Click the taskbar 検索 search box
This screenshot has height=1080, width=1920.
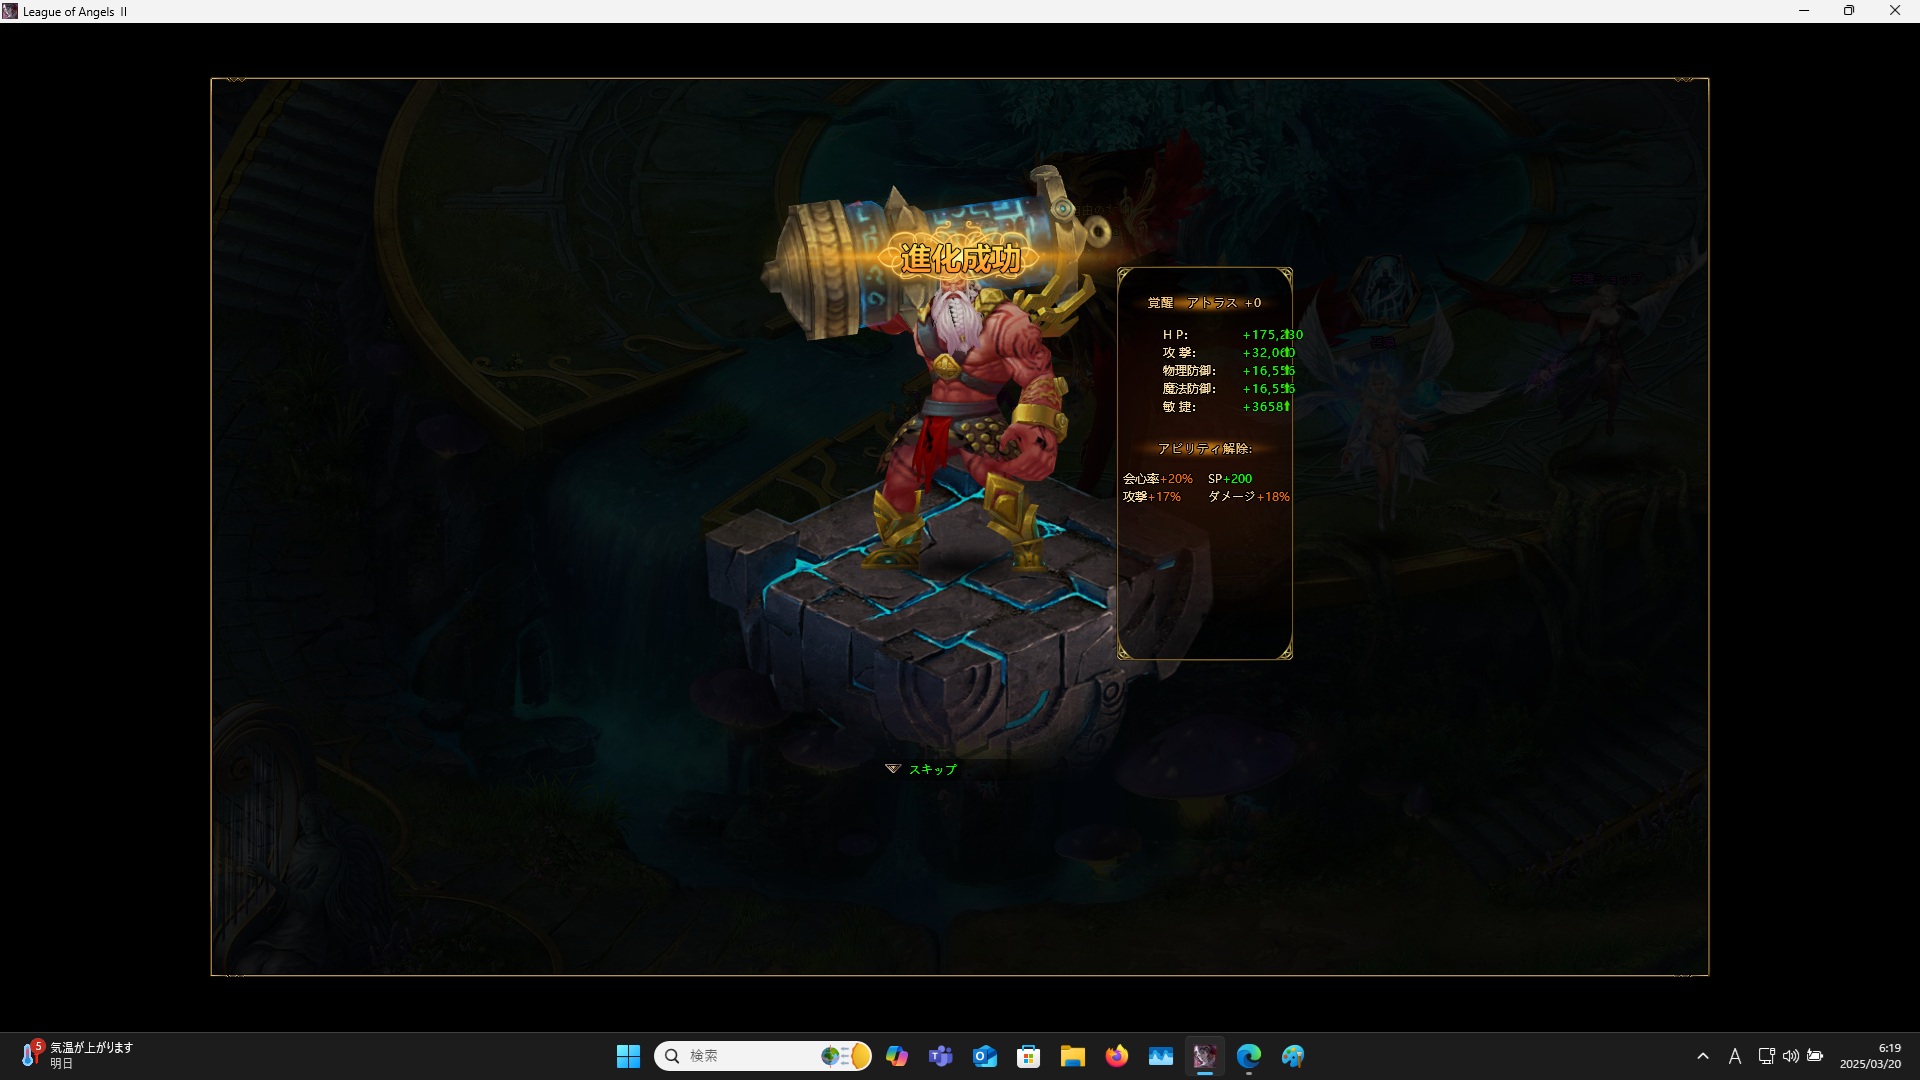[x=745, y=1056]
